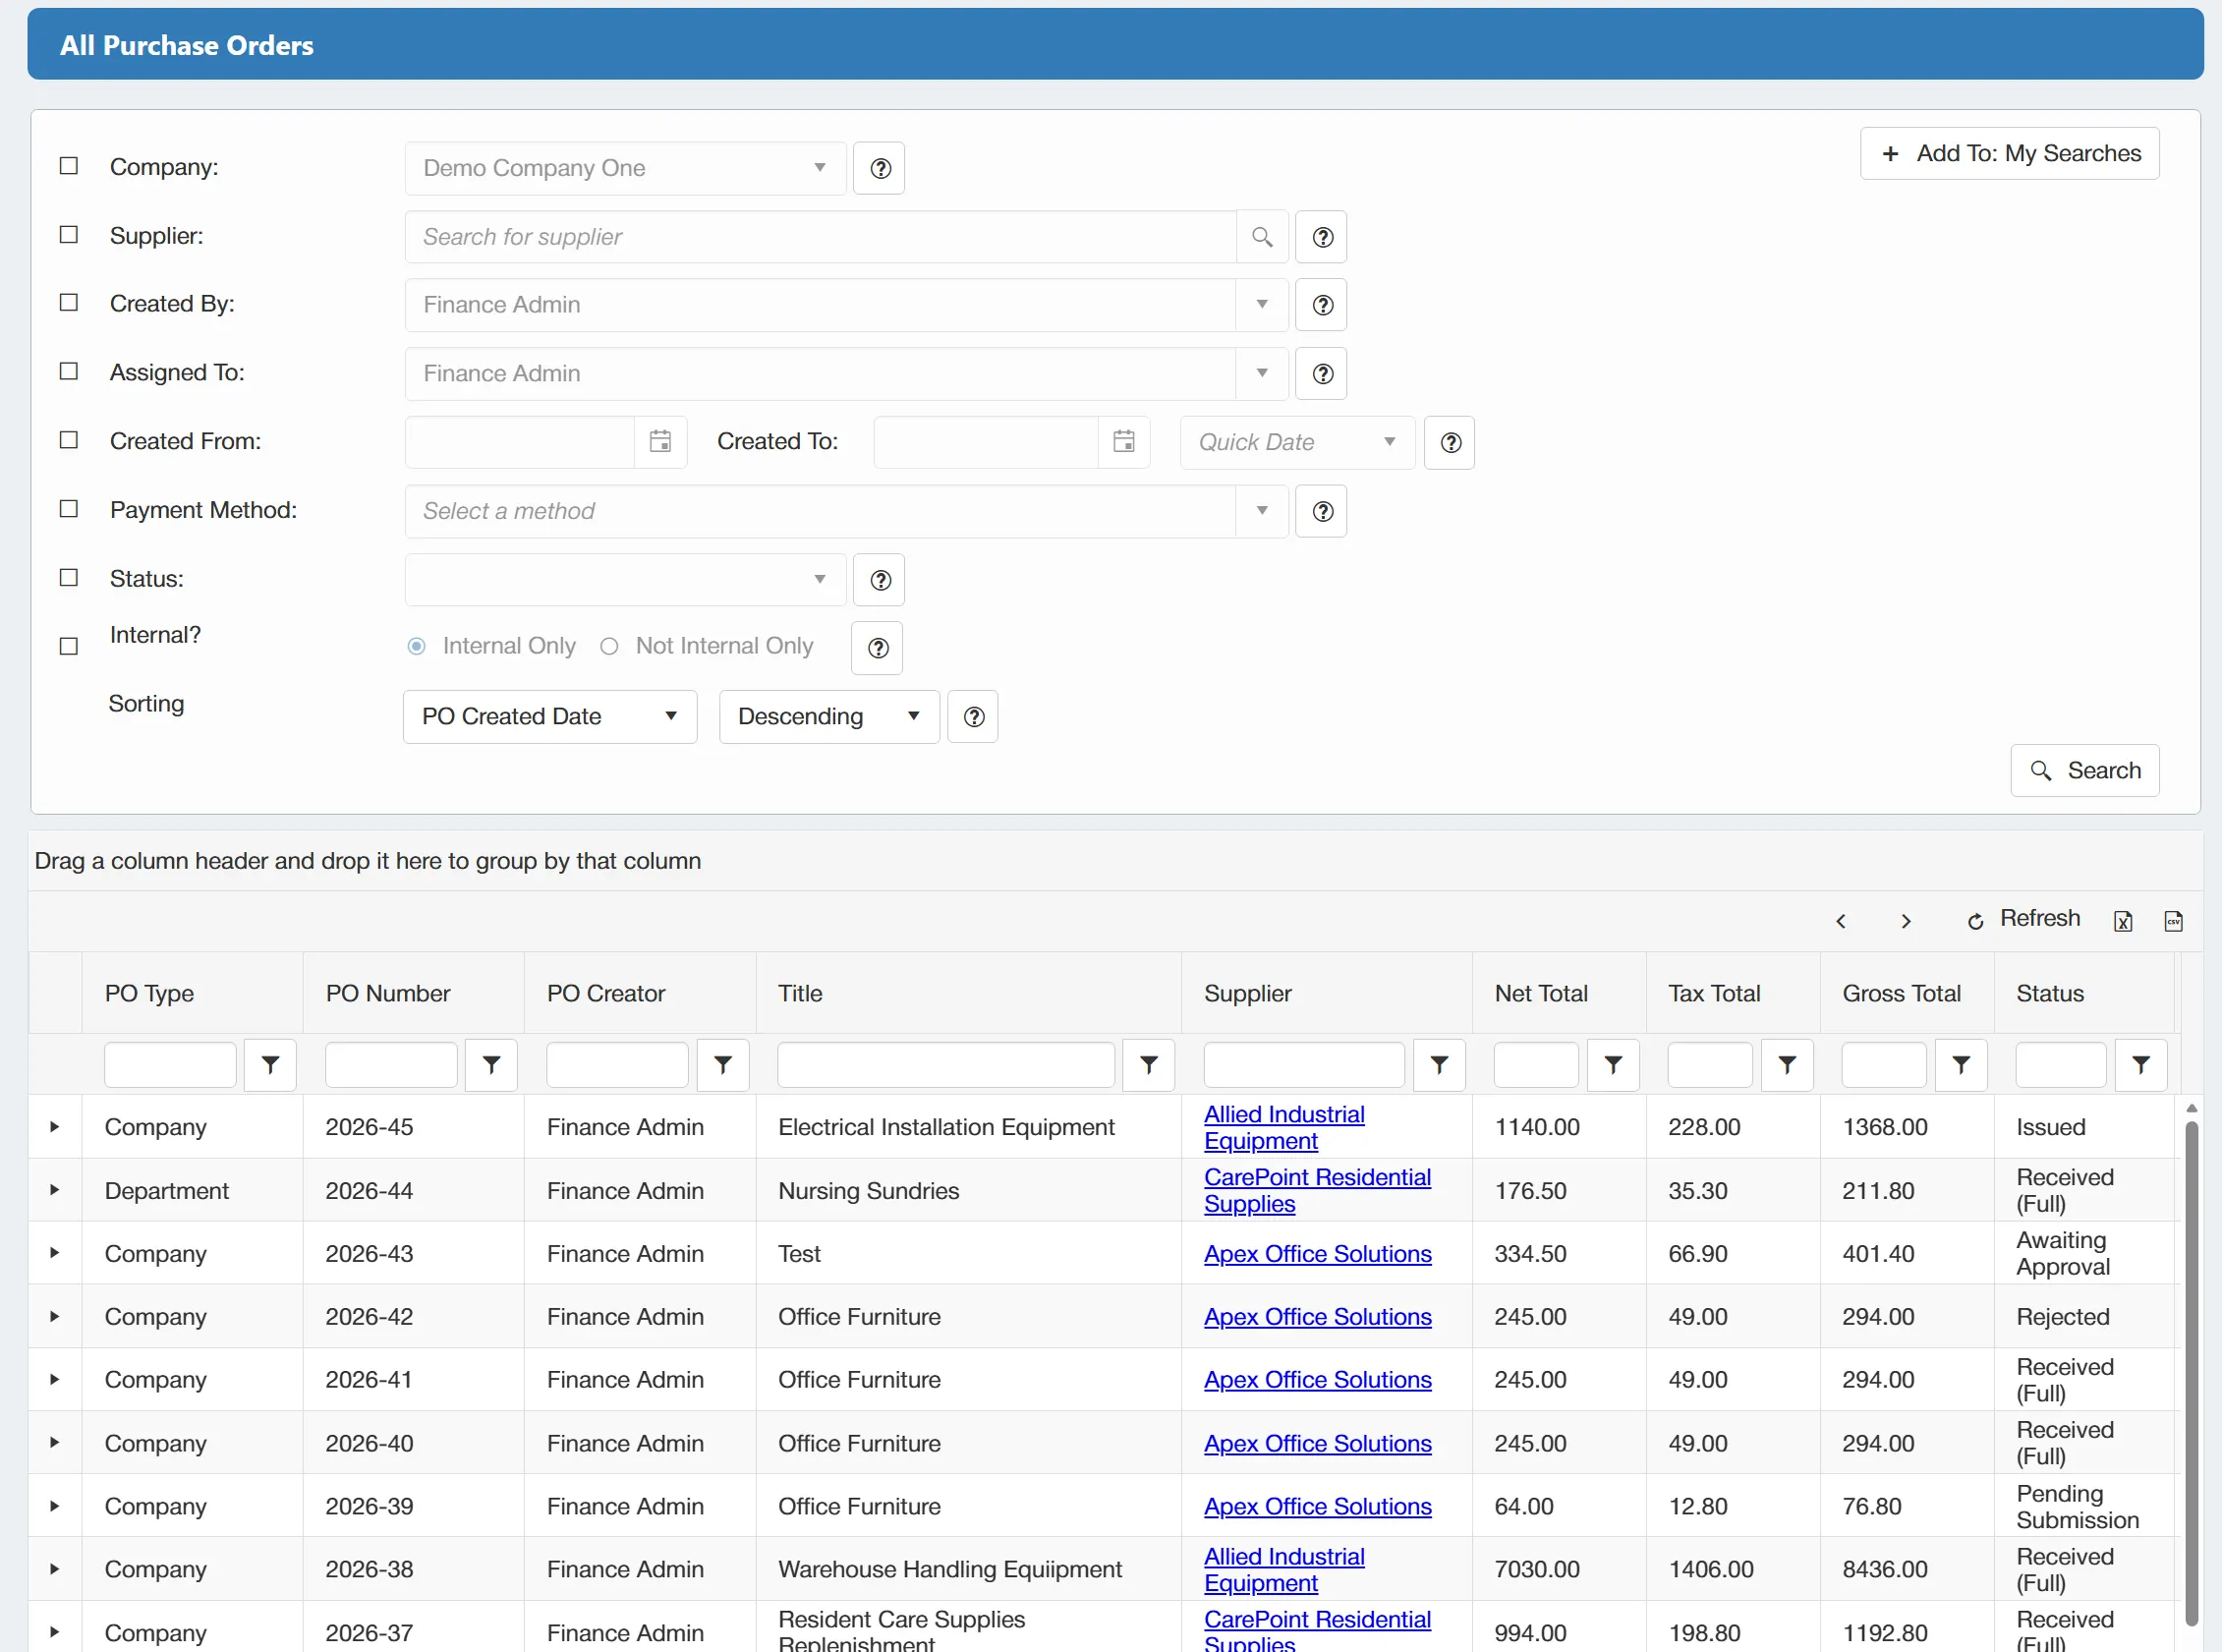Open help for the Quick Date filter
The width and height of the screenshot is (2222, 1652).
pos(1450,443)
